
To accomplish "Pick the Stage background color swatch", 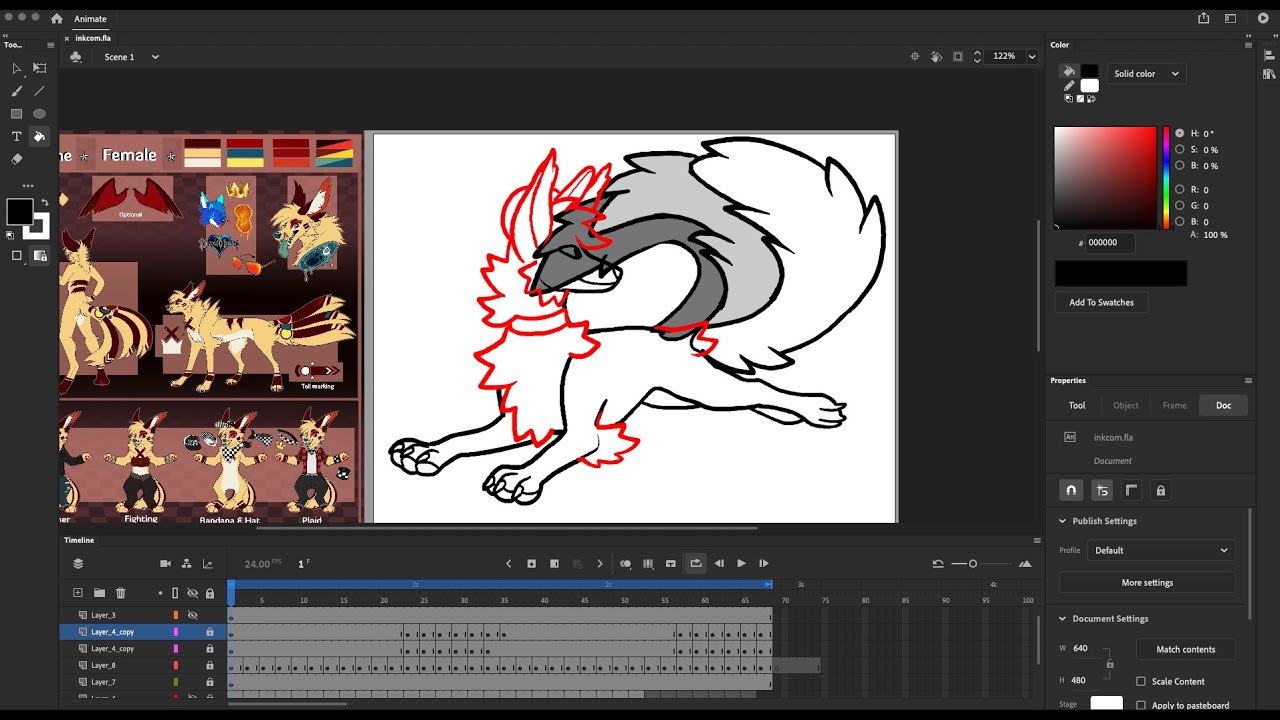I will (x=1106, y=705).
